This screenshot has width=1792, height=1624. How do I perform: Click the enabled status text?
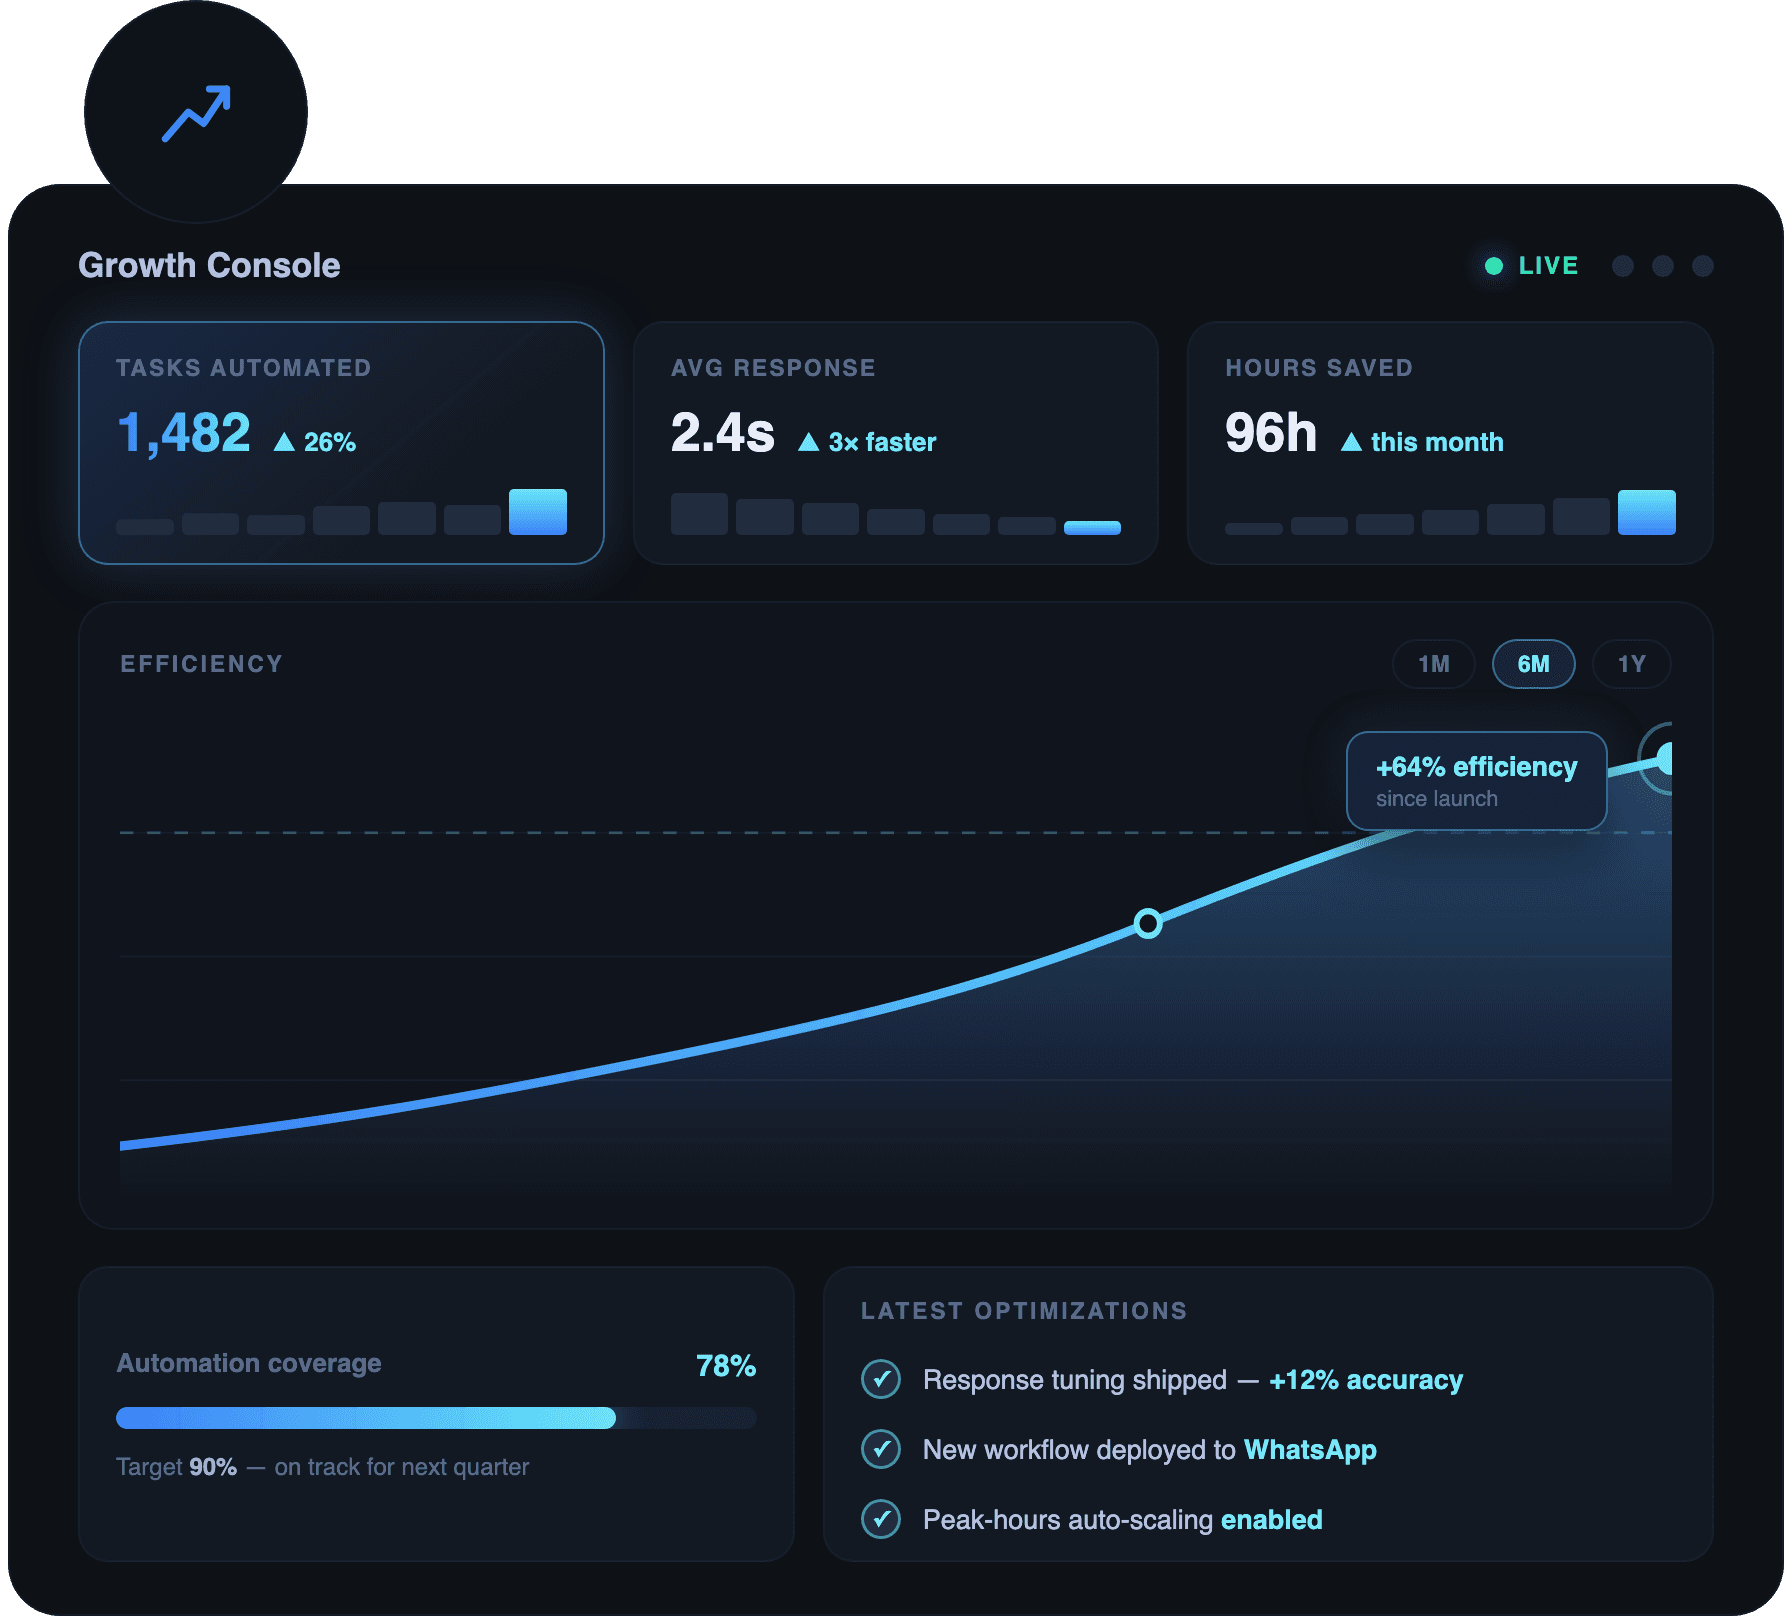[1272, 1520]
